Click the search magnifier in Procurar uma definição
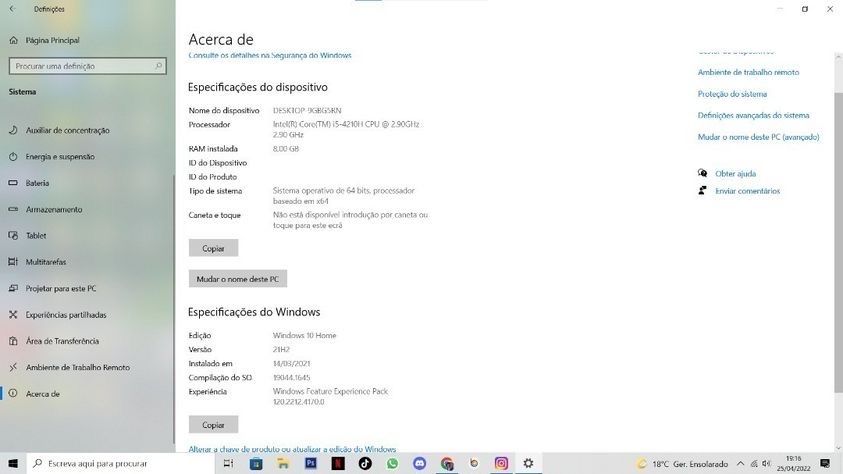Image resolution: width=843 pixels, height=474 pixels. click(x=158, y=66)
